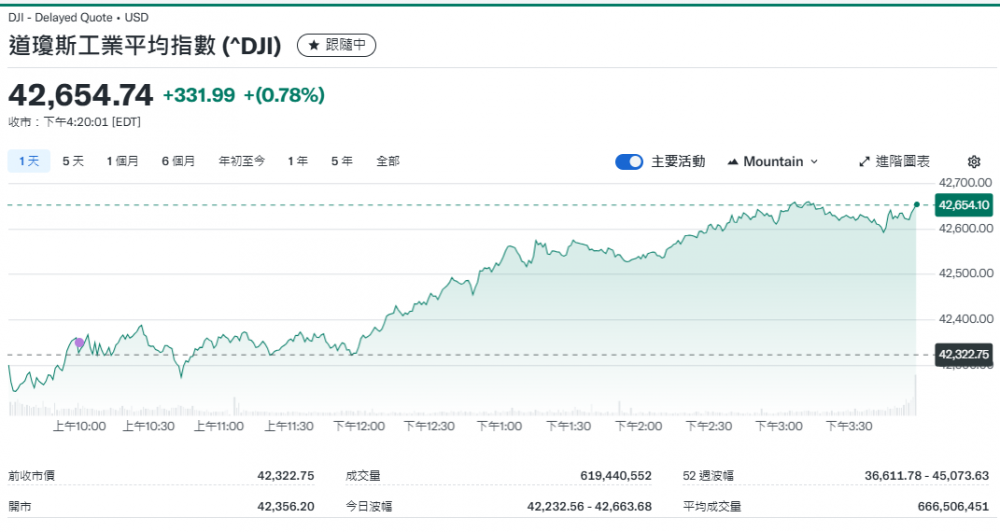
Task: Click the 道瓊斯工業平均指數 (^DJI) title
Action: click(x=145, y=46)
